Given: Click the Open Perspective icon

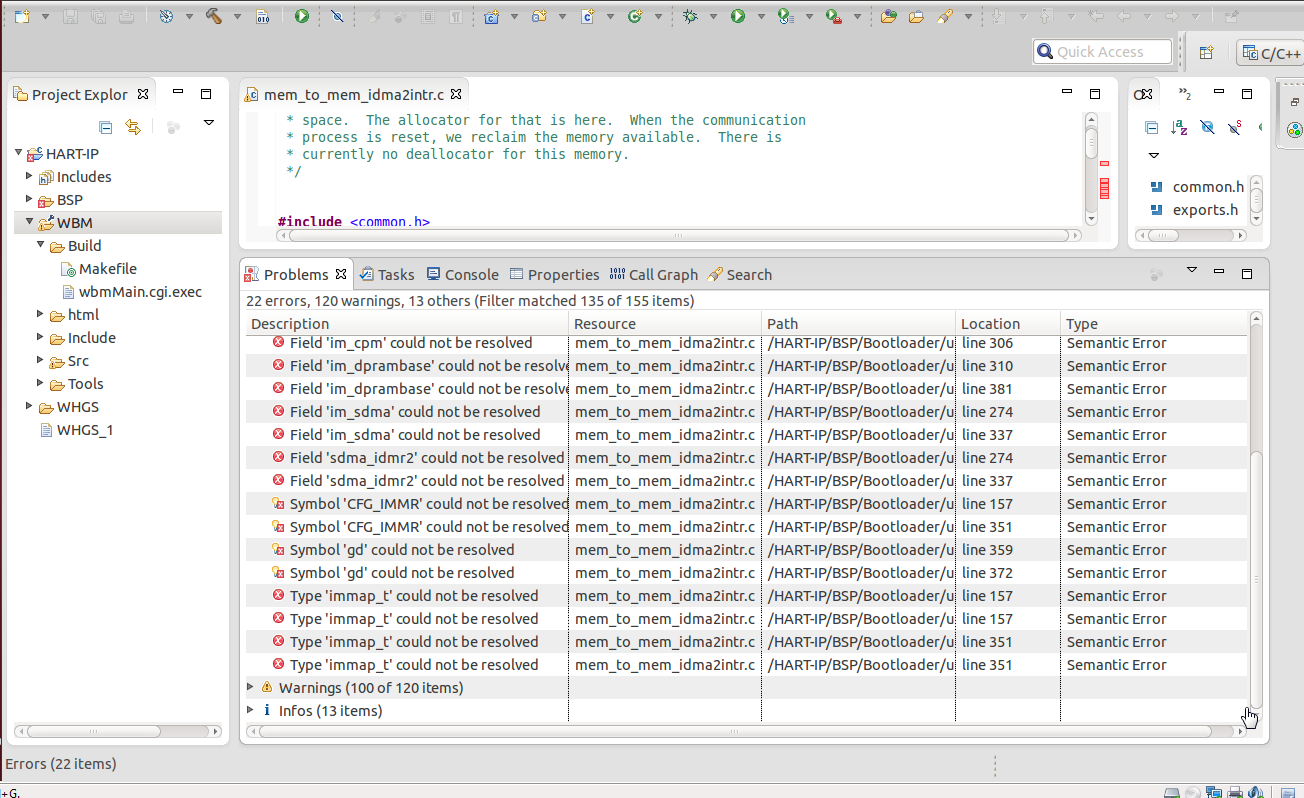Looking at the screenshot, I should (1206, 53).
